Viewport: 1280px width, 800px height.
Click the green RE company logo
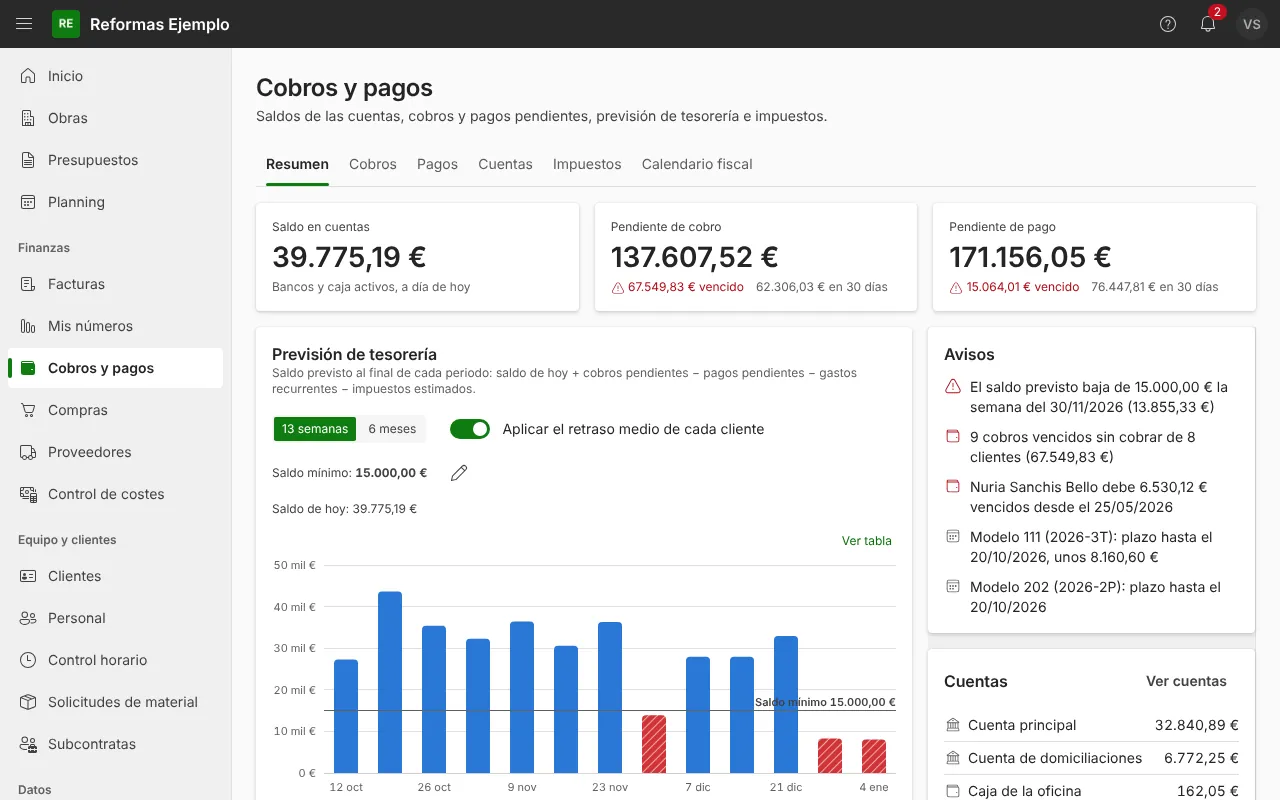(66, 24)
